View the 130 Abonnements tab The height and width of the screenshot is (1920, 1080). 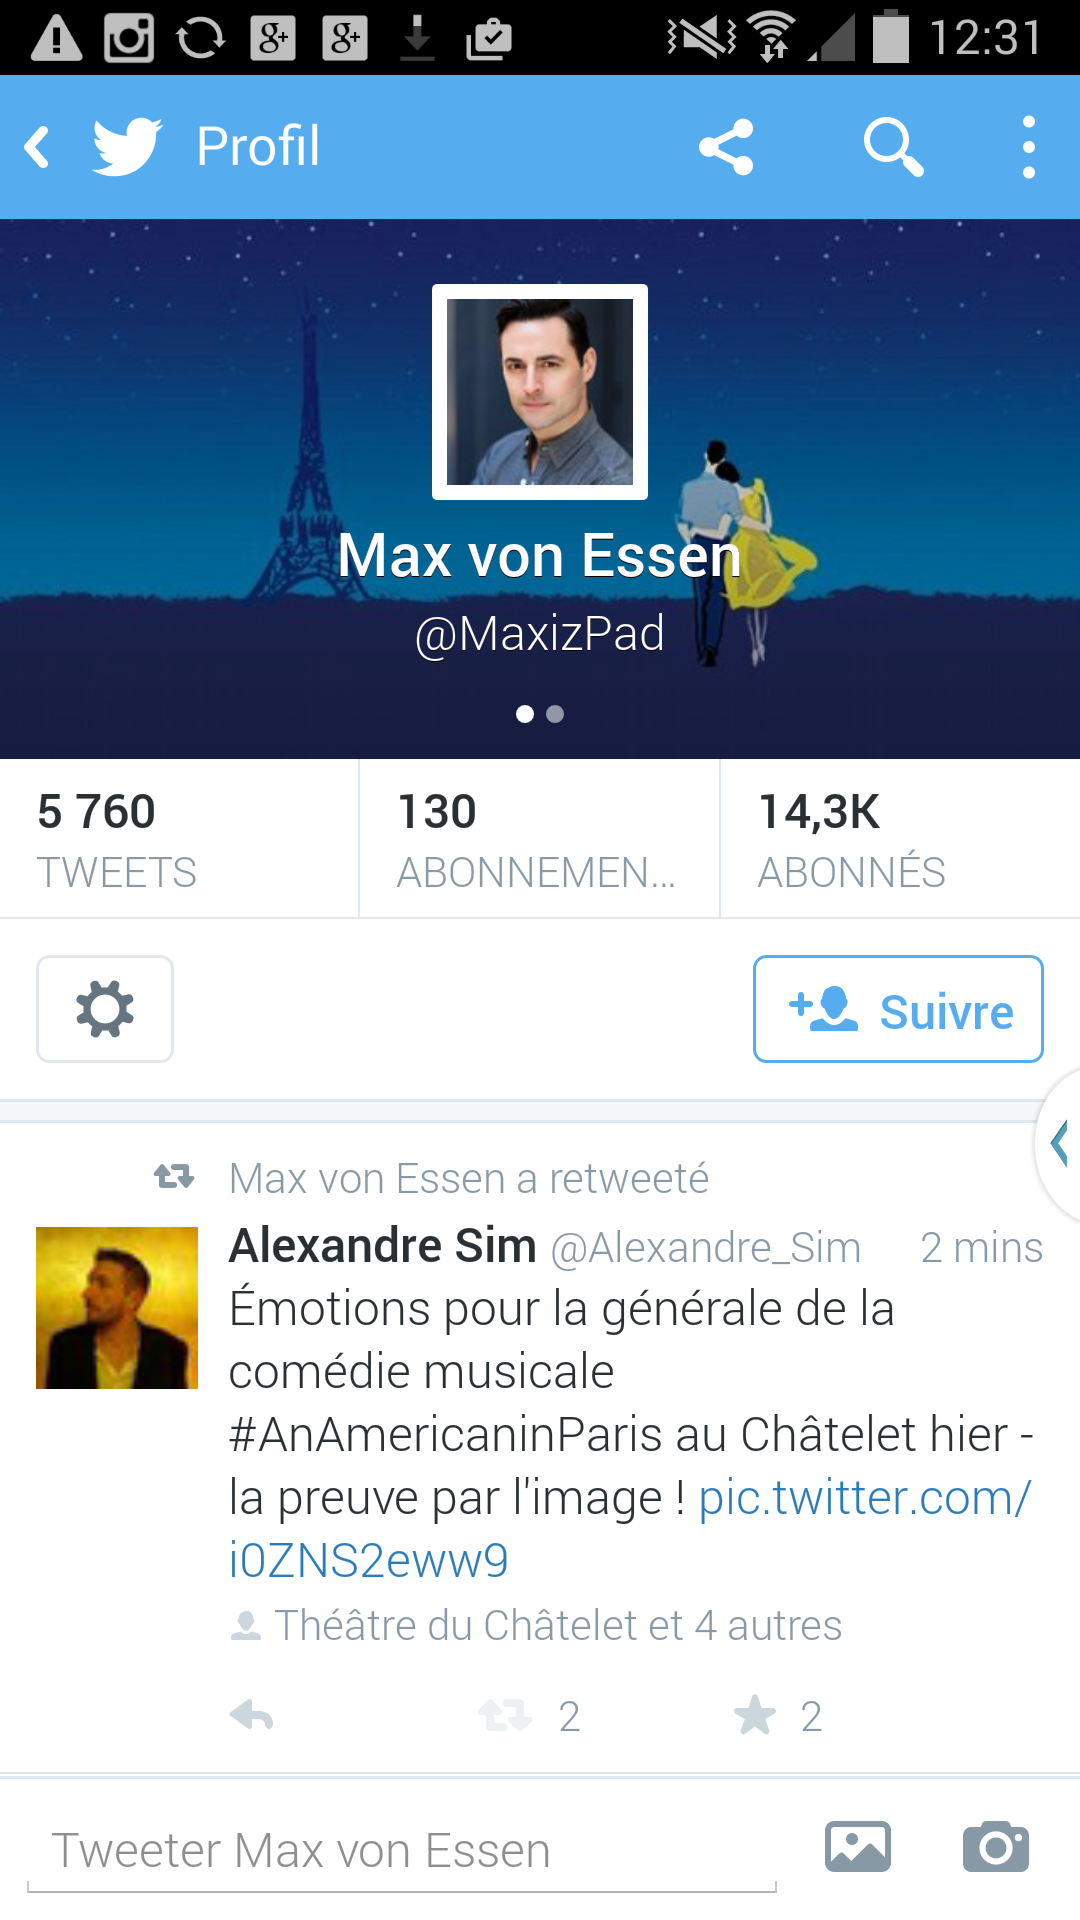pyautogui.click(x=540, y=839)
